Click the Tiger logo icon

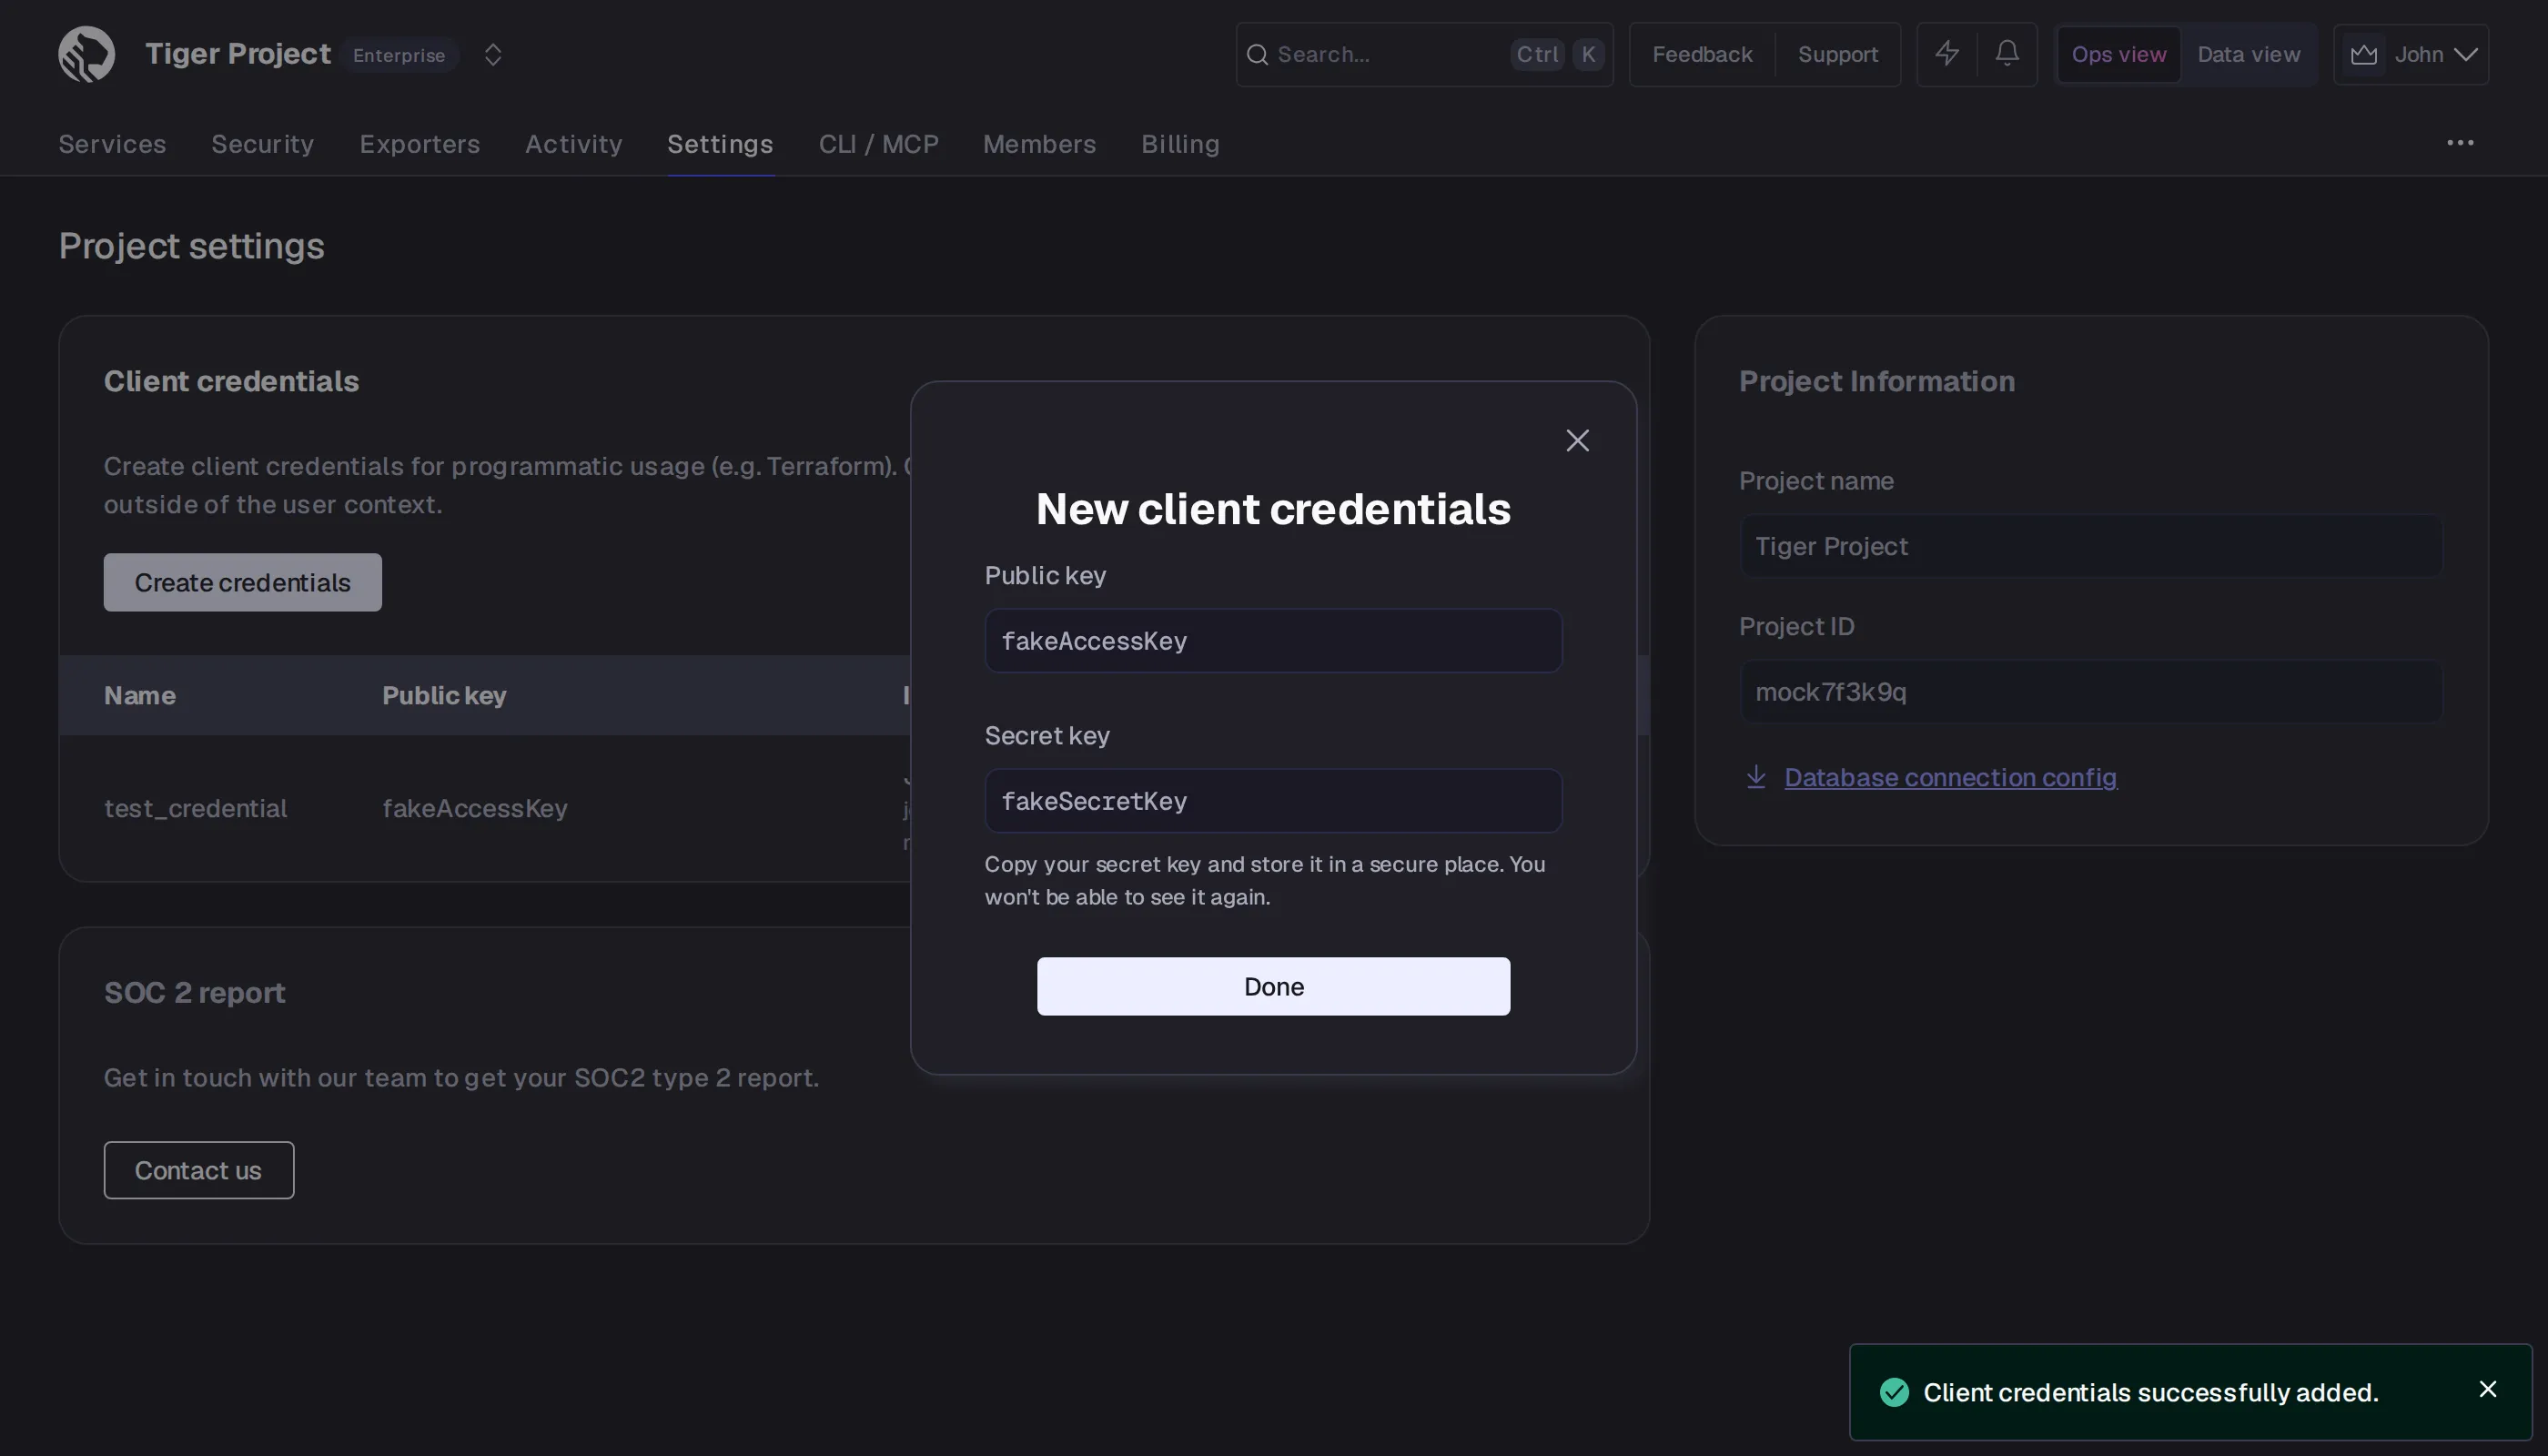point(86,54)
